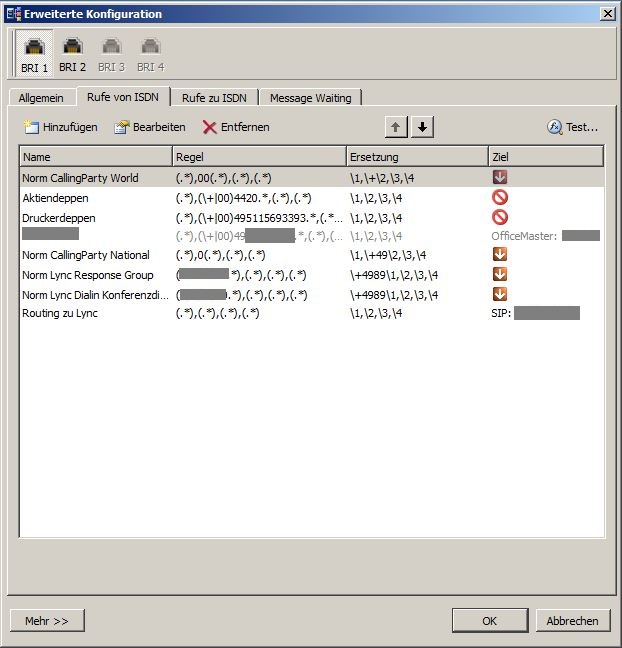Sort by the Ersetzung column header
Image resolution: width=622 pixels, height=648 pixels.
pos(417,157)
